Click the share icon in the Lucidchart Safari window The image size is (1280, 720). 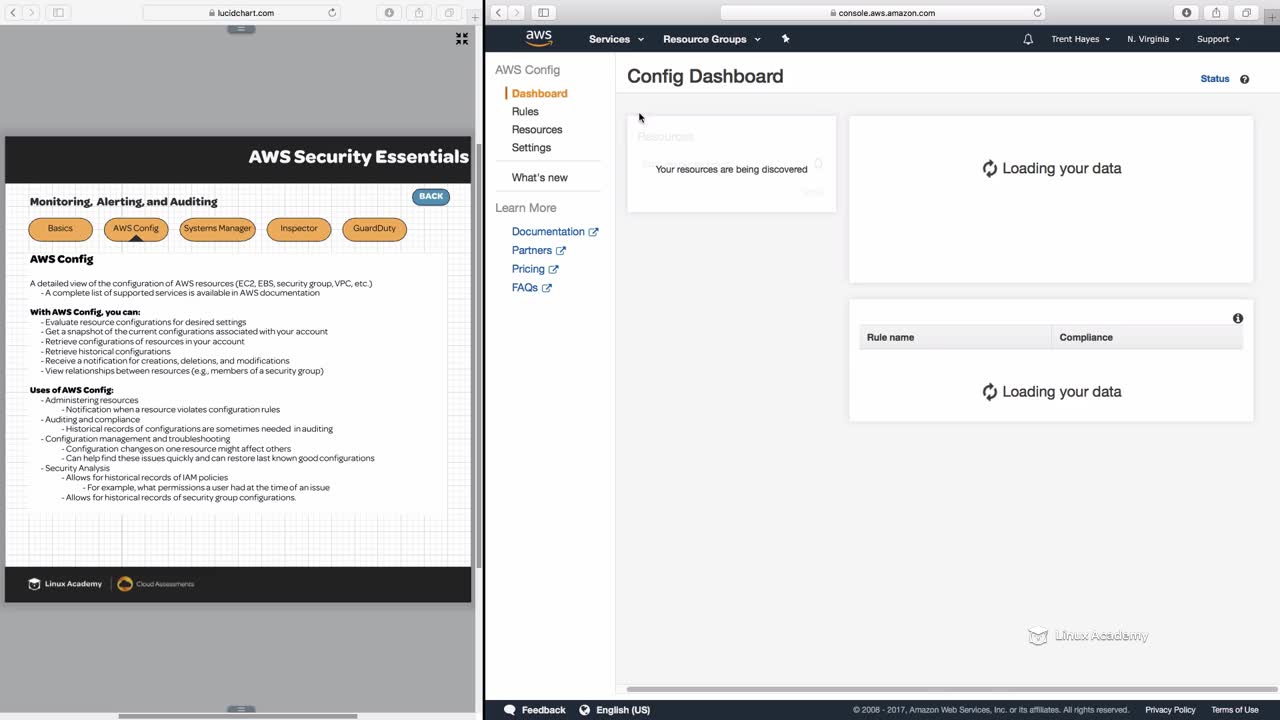[419, 13]
